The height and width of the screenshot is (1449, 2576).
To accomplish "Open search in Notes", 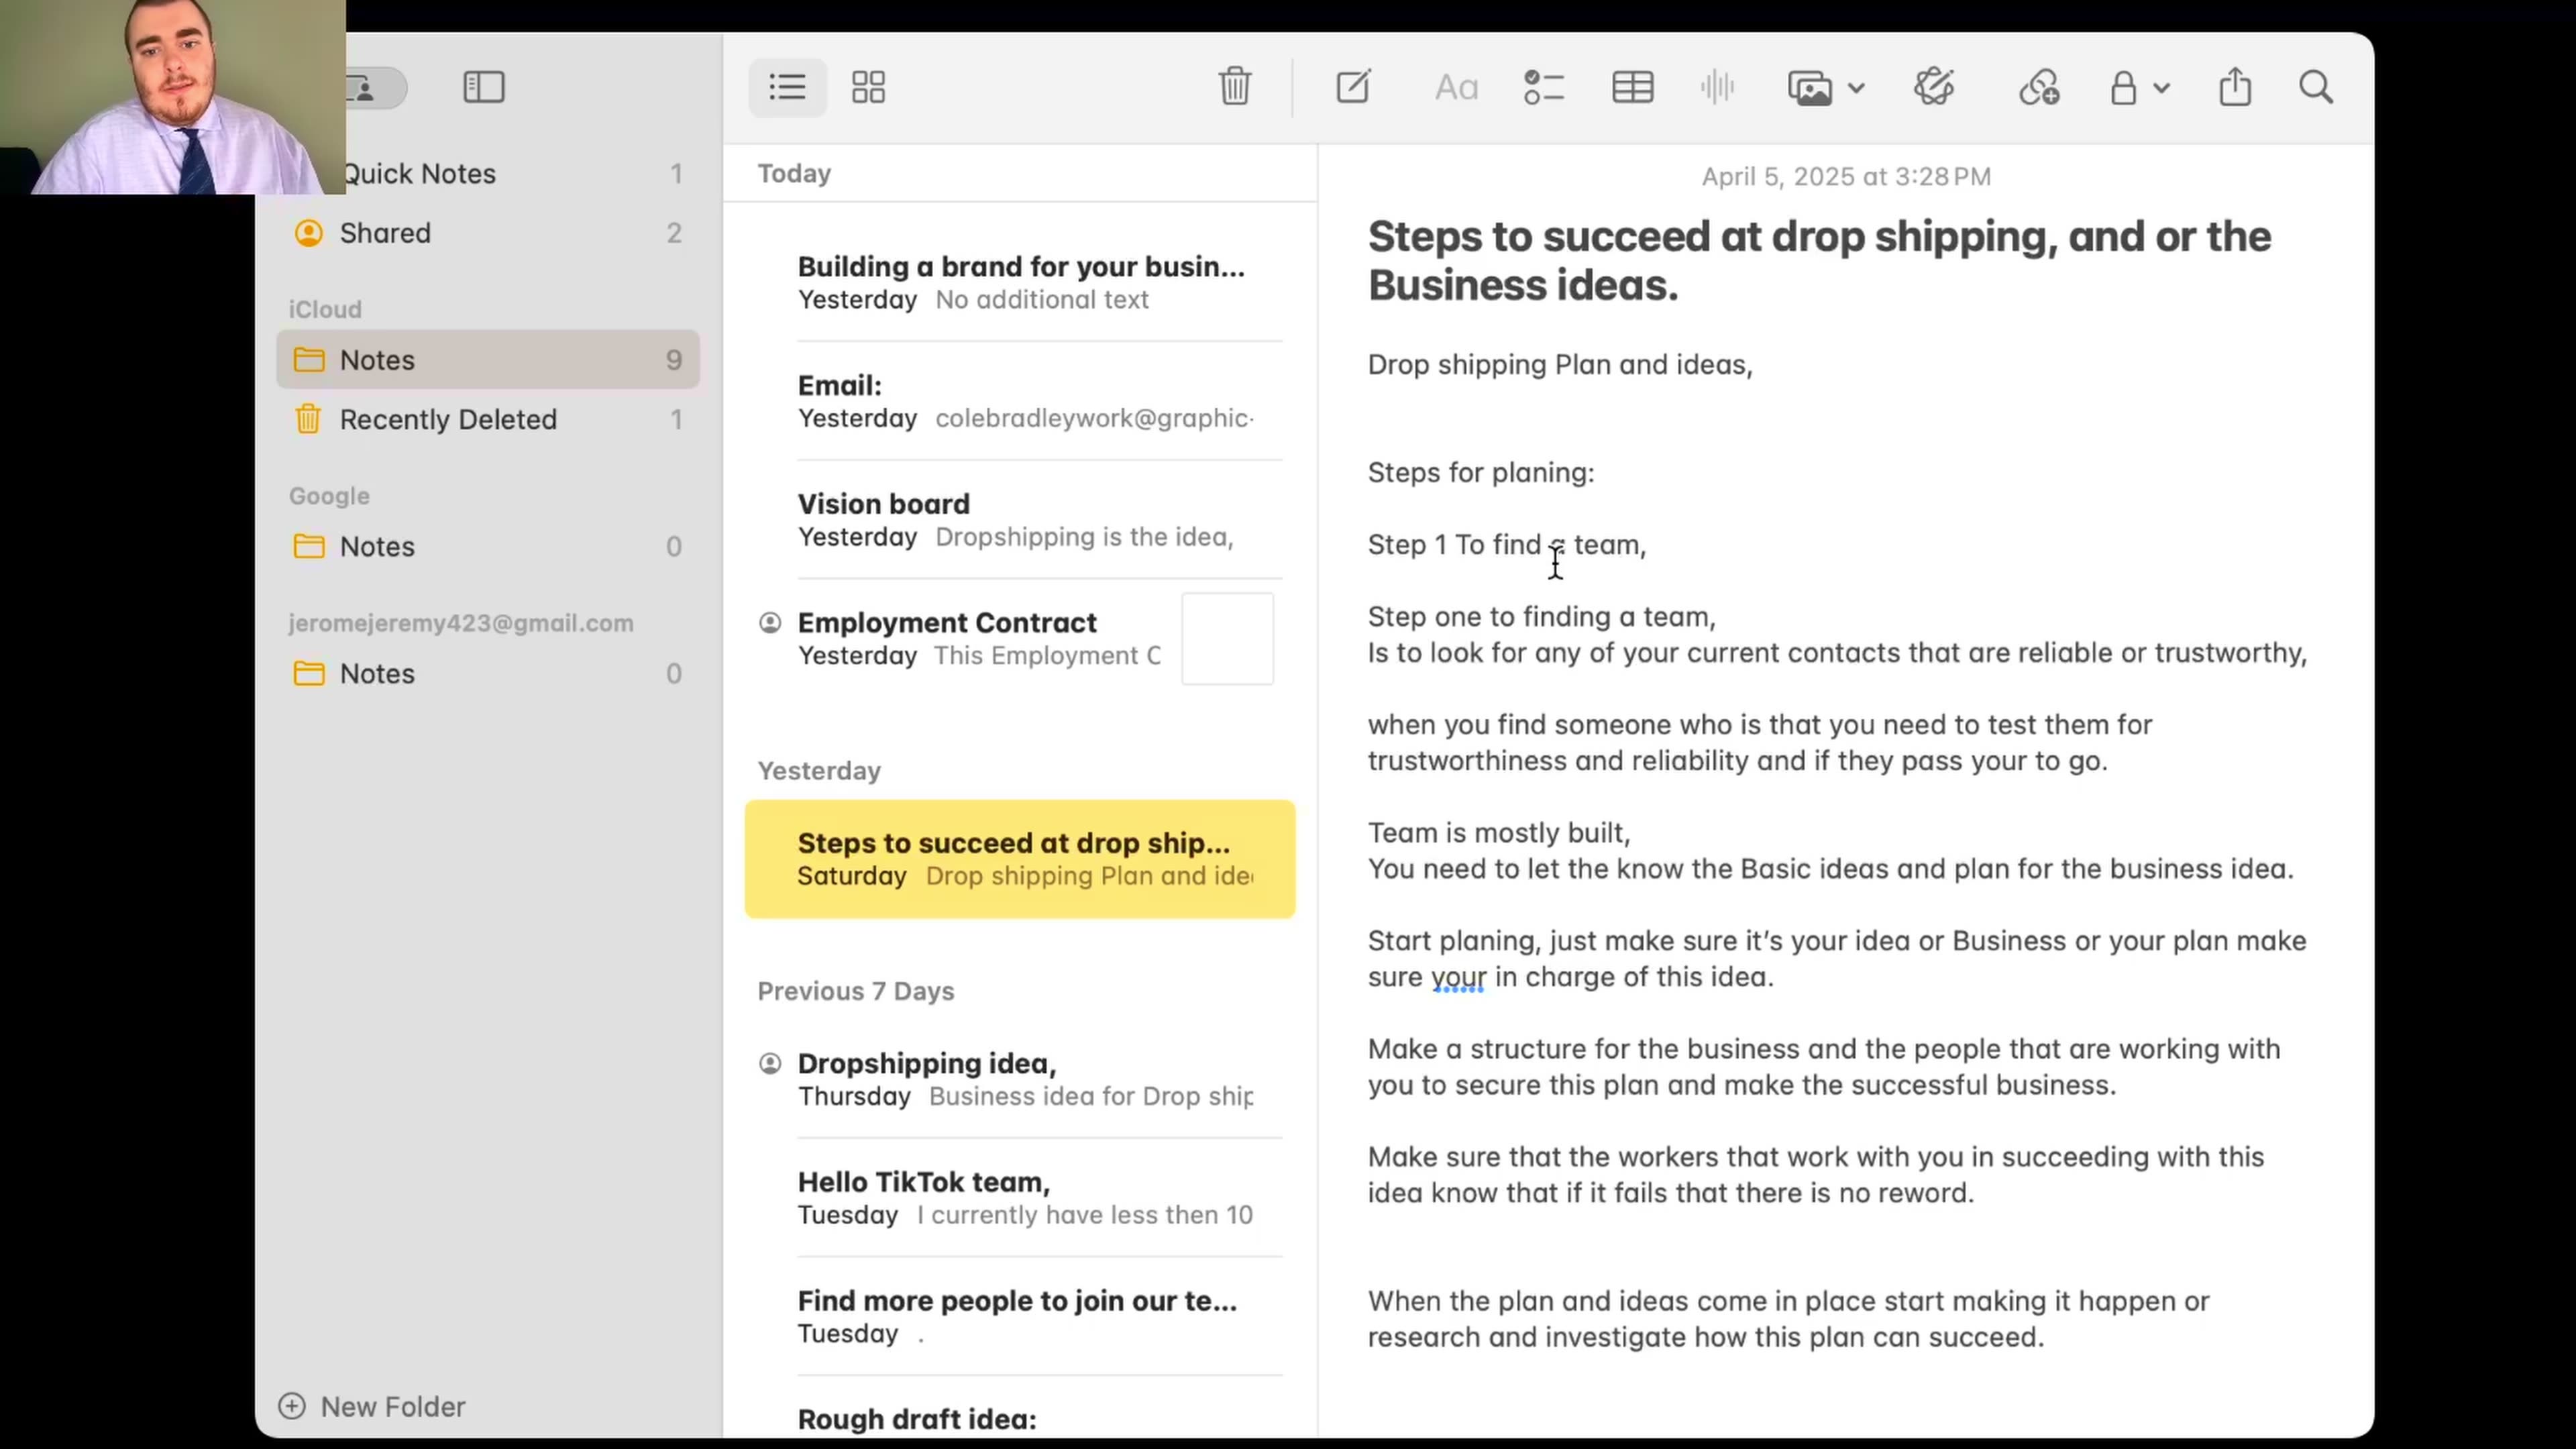I will point(2315,87).
